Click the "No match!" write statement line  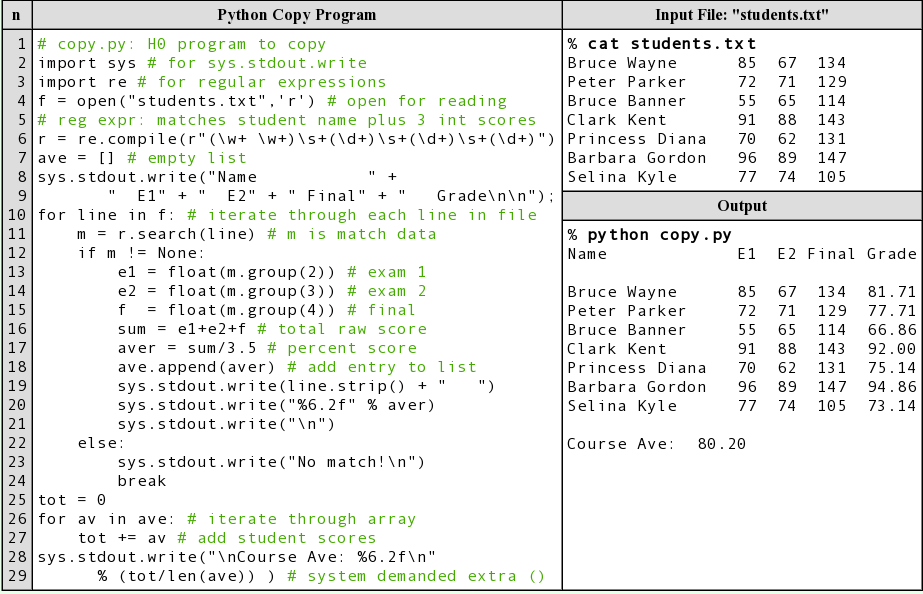271,462
